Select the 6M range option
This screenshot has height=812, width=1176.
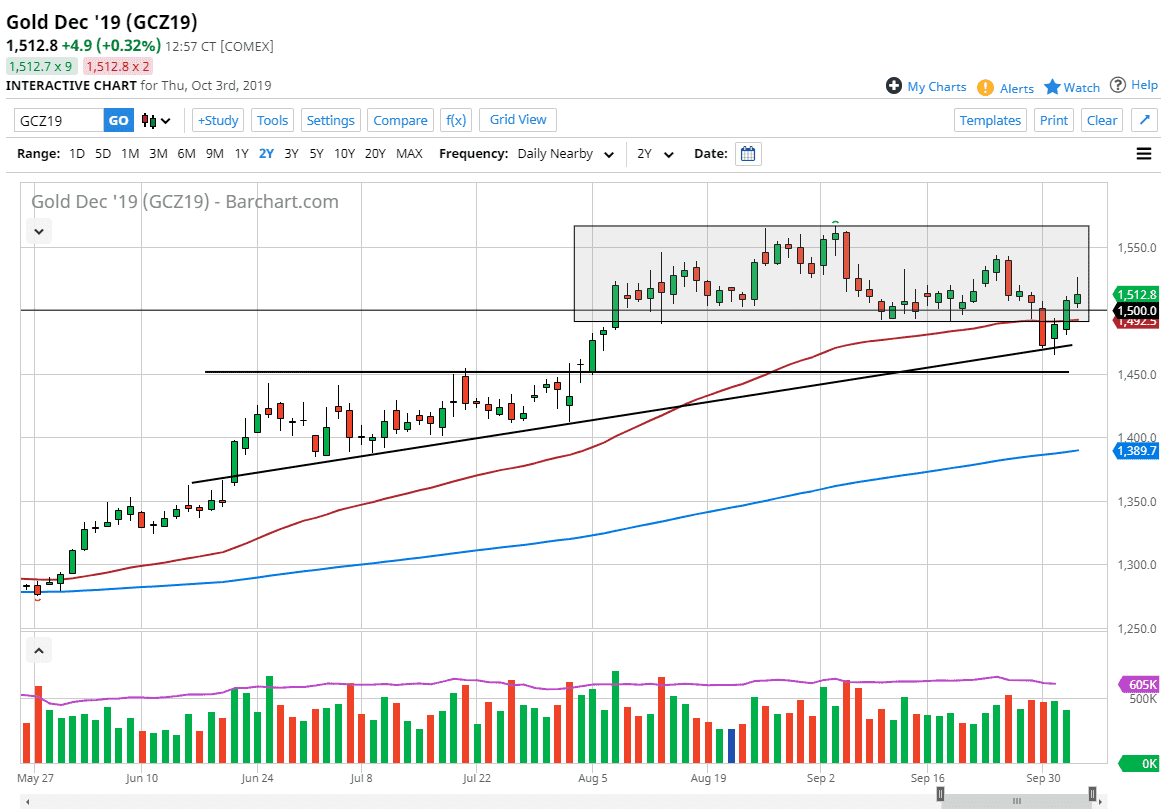point(186,154)
